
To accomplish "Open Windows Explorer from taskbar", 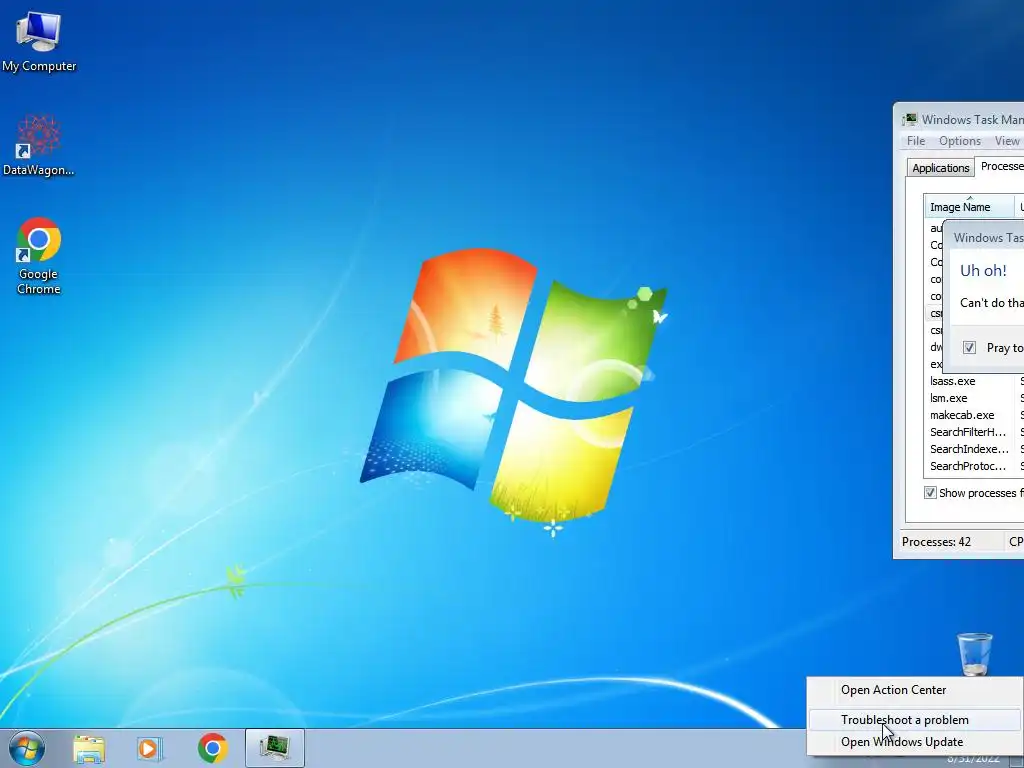I will tap(89, 748).
